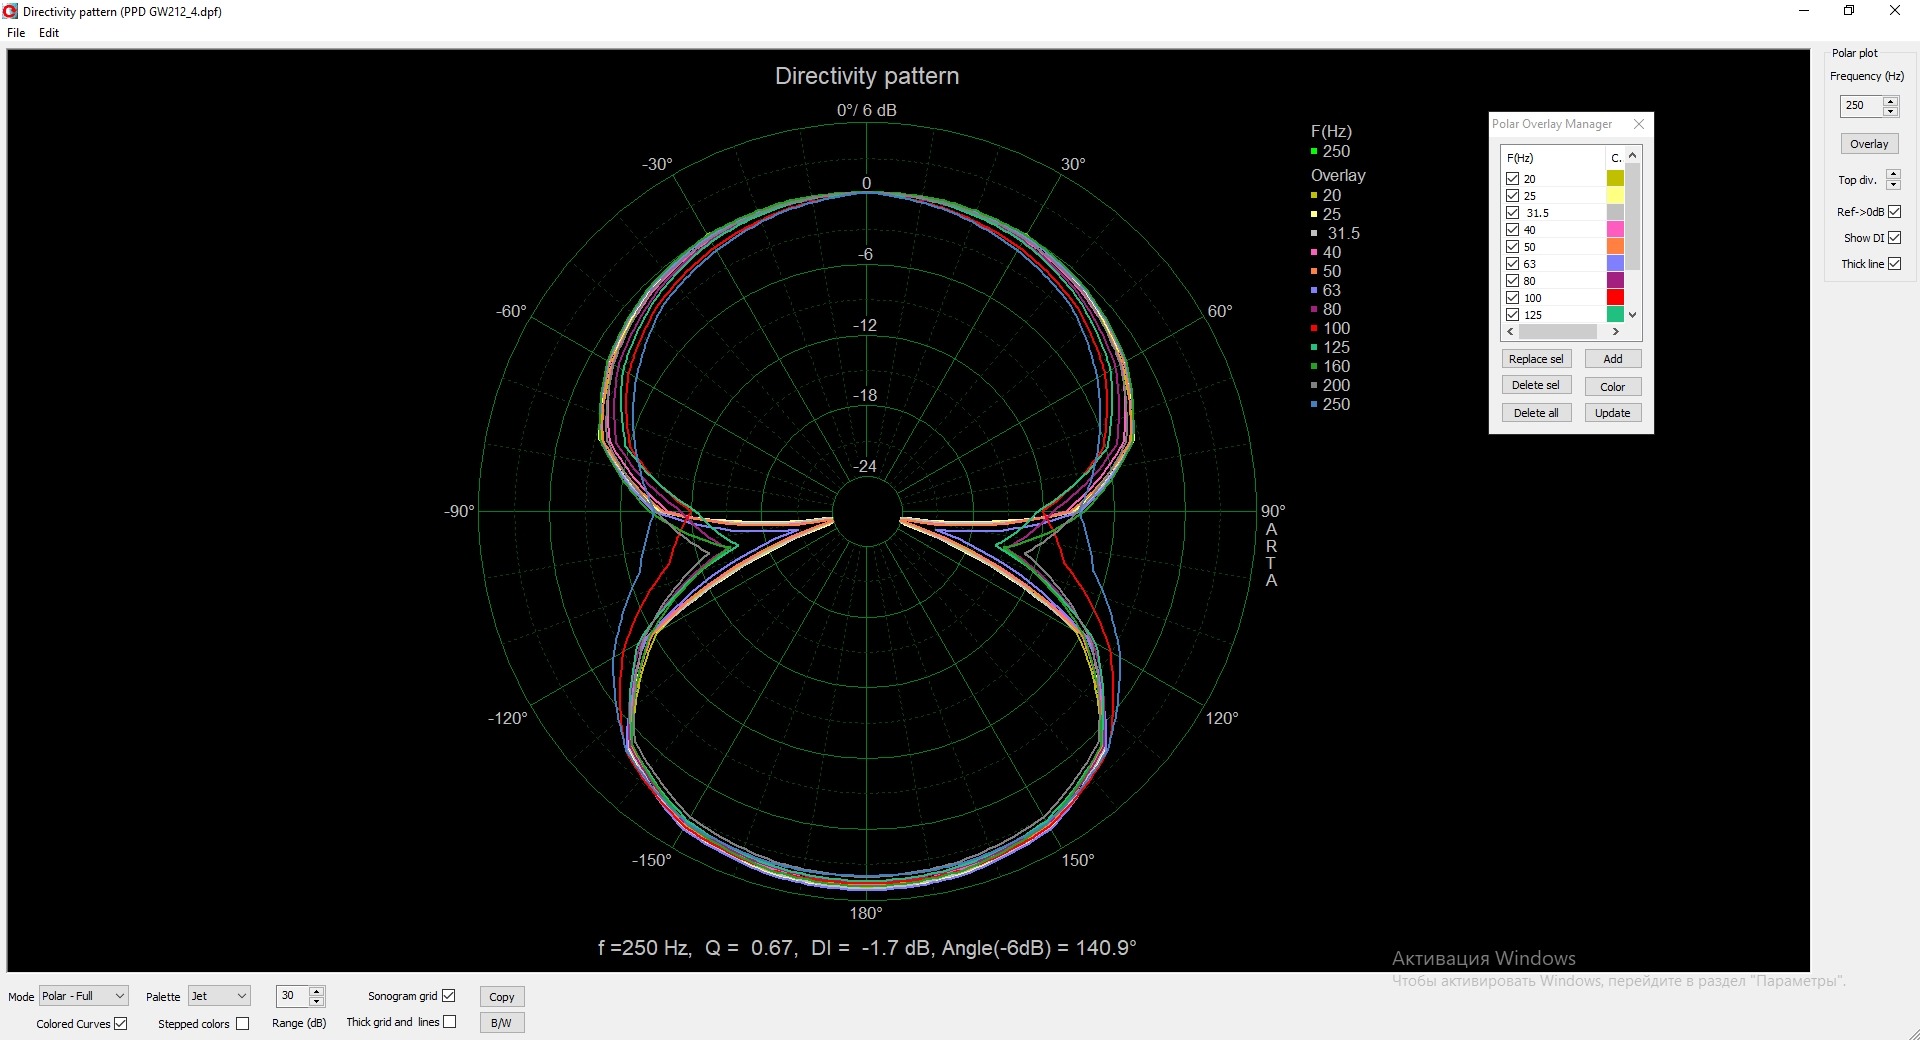Viewport: 1920px width, 1040px height.
Task: Click the gray color swatch for 31.5 Hz
Action: point(1615,213)
